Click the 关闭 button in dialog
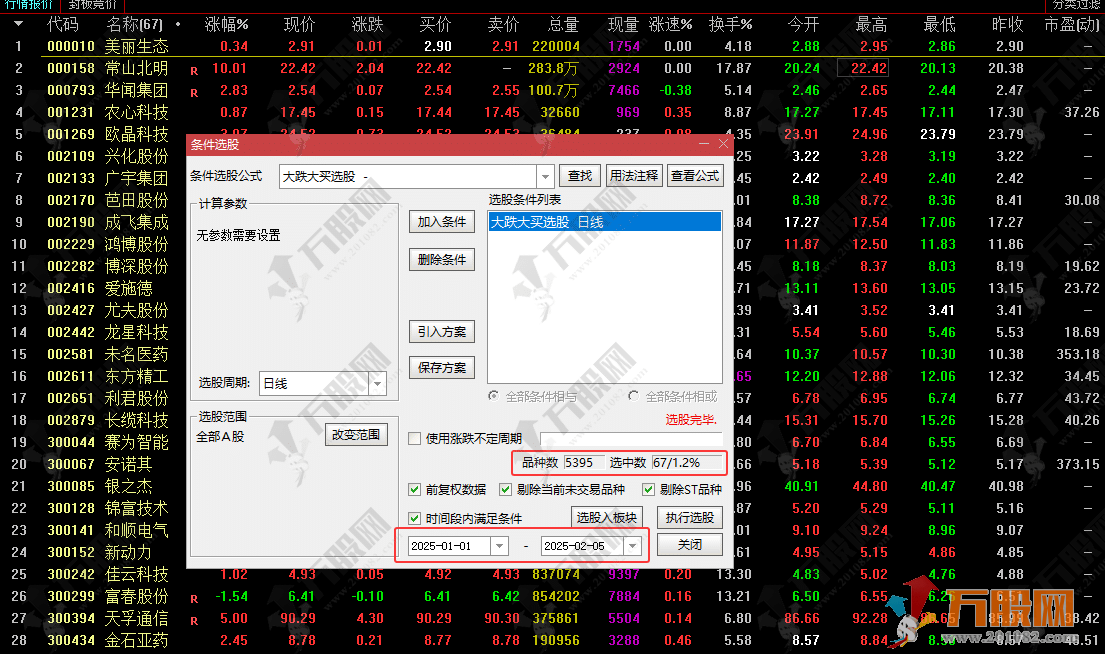This screenshot has width=1105, height=654. click(x=690, y=545)
